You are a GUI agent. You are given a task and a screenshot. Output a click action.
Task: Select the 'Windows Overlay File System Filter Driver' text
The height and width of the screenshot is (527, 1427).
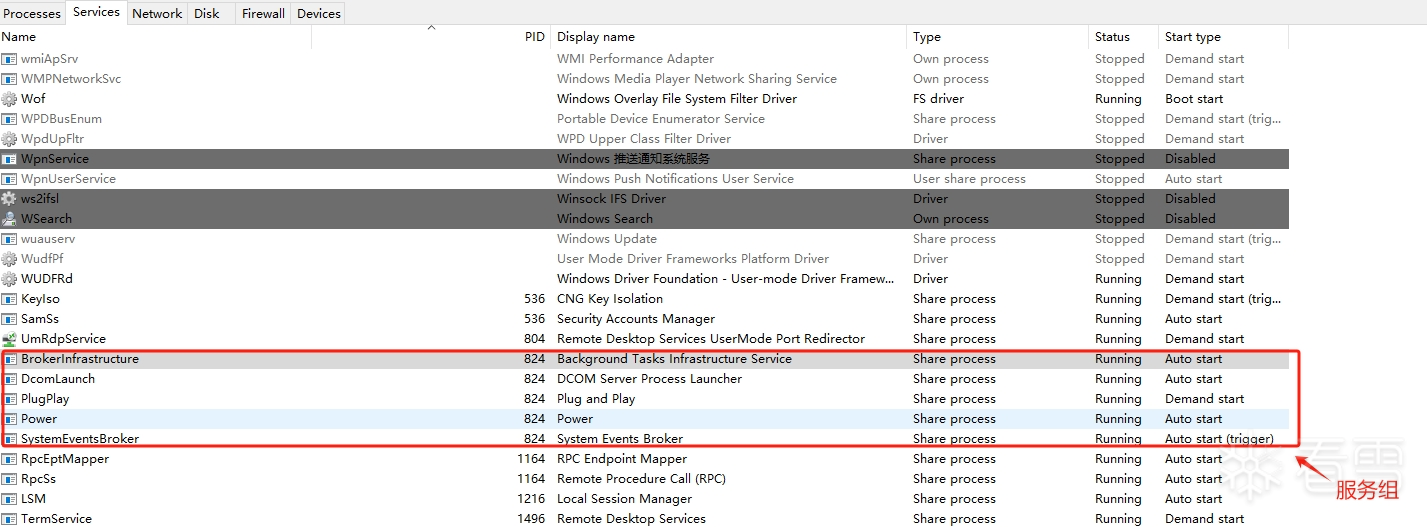pyautogui.click(x=677, y=99)
